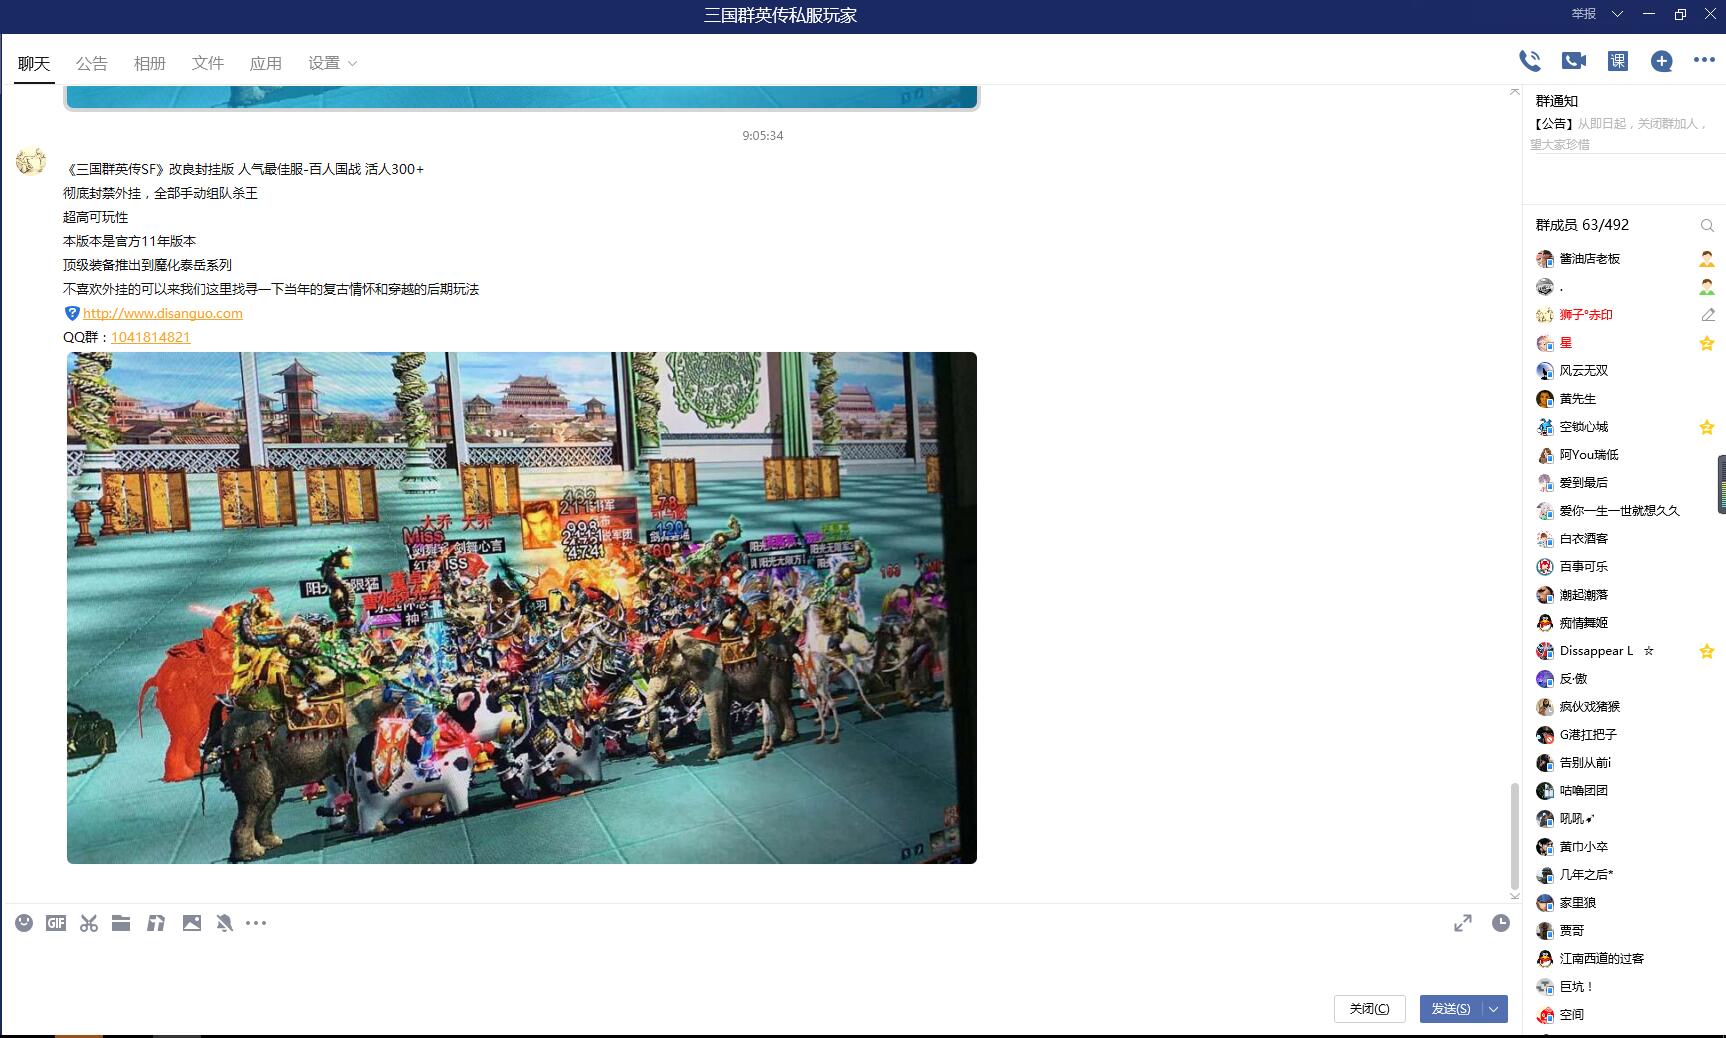Screen dimensions: 1726x1038
Task: Open the send options dropdown arrow
Action: point(1494,1009)
